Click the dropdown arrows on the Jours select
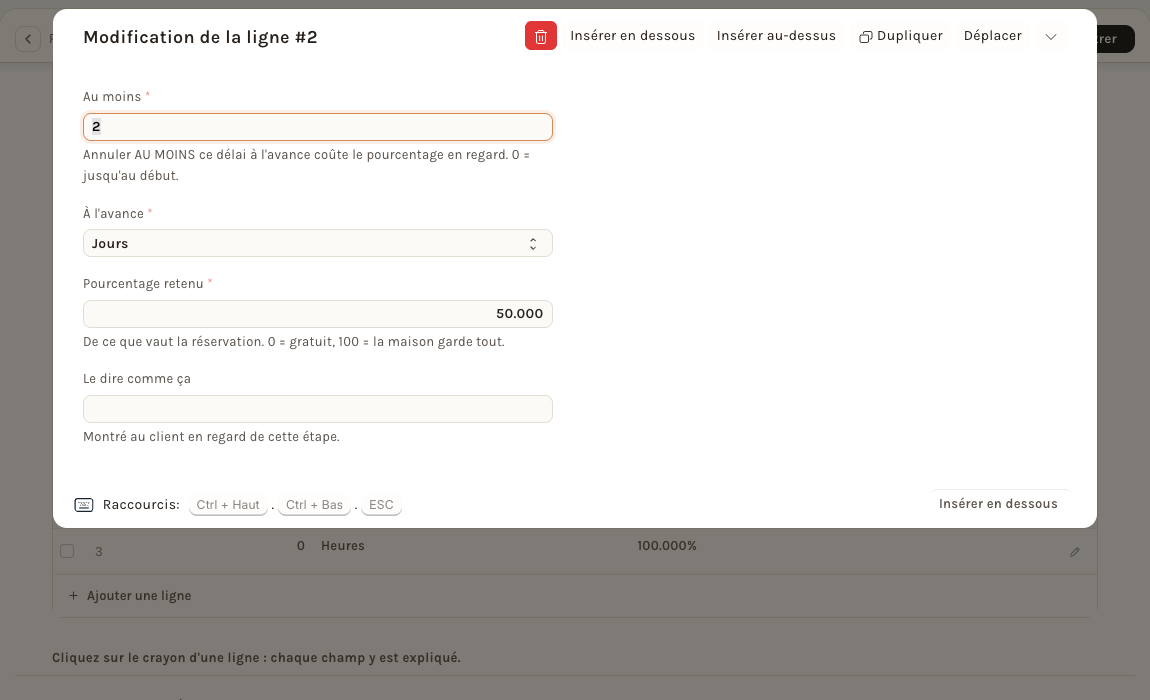The height and width of the screenshot is (700, 1150). (533, 244)
